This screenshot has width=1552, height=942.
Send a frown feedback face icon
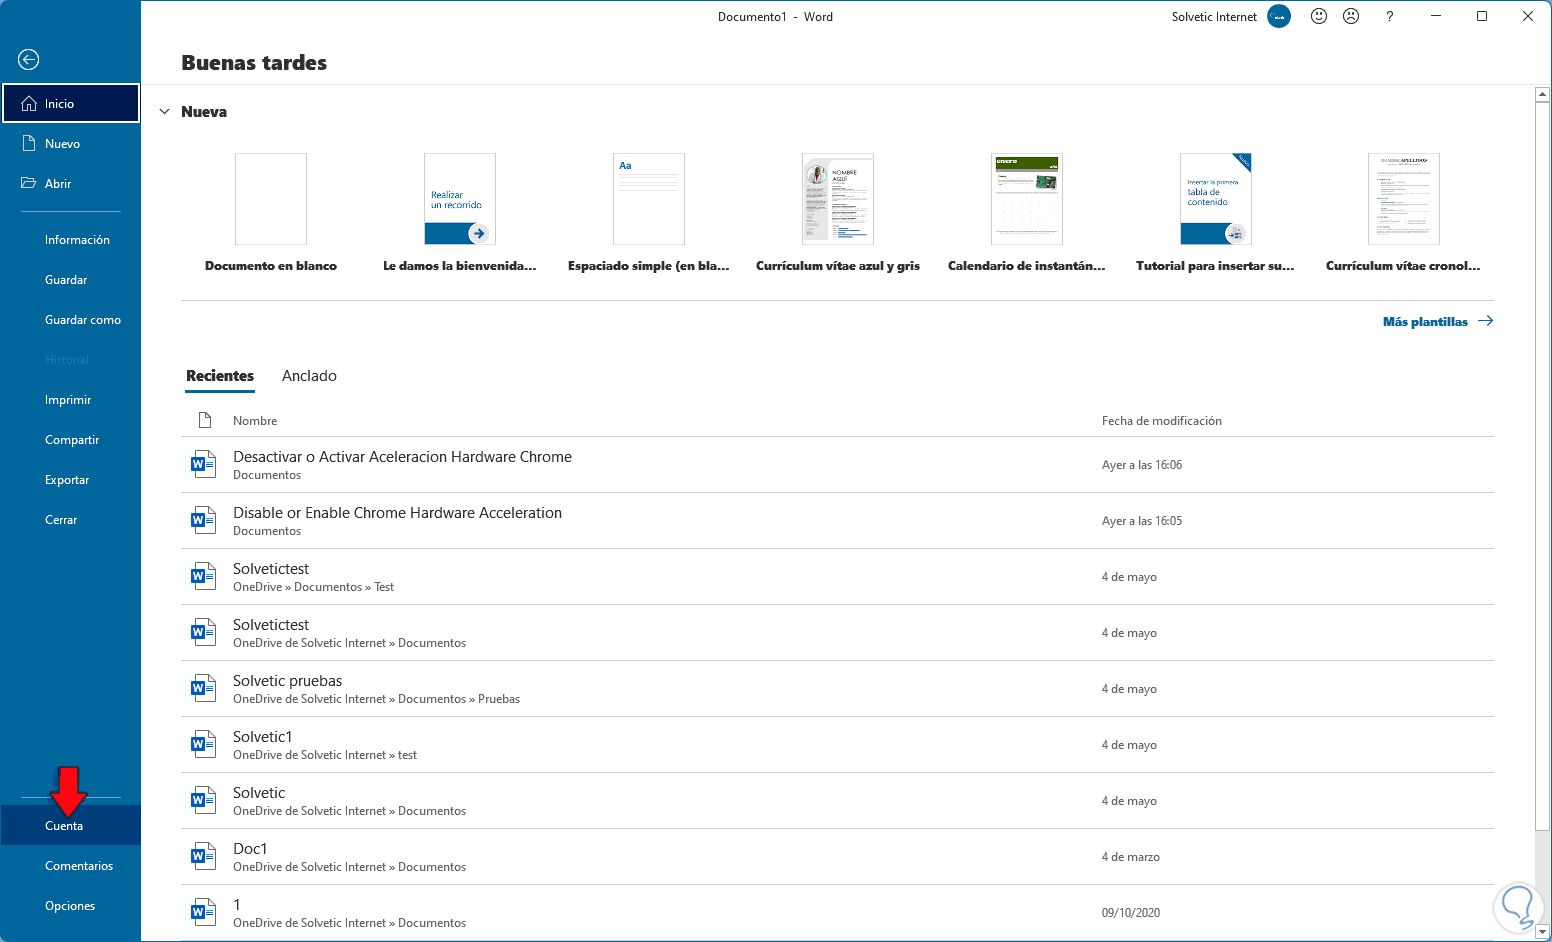click(1351, 16)
